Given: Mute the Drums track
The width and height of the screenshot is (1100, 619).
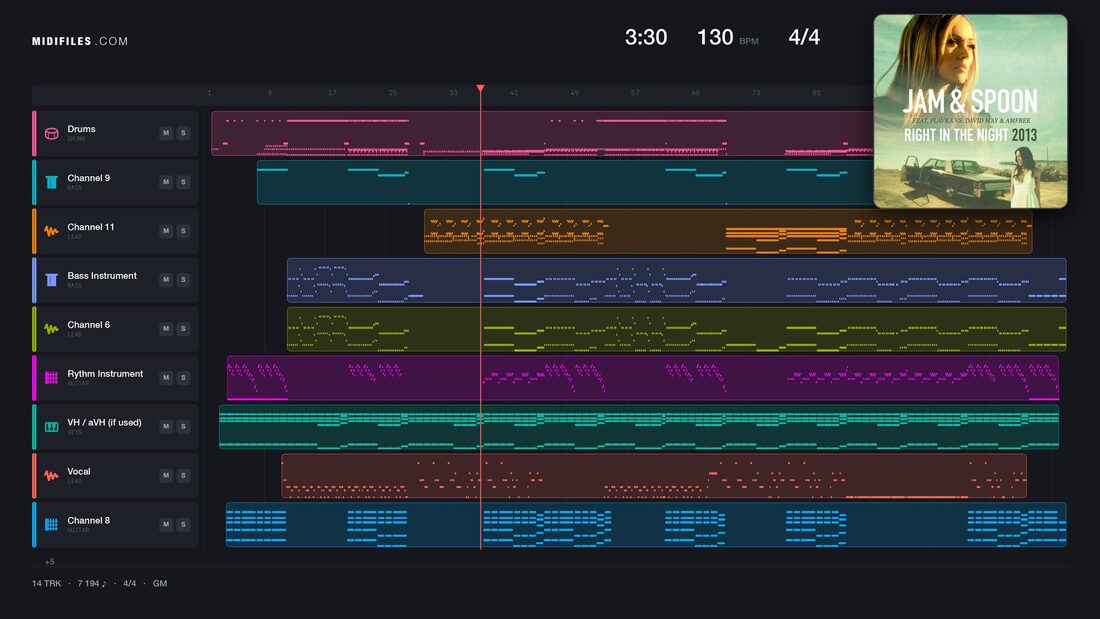Looking at the screenshot, I should [x=166, y=133].
